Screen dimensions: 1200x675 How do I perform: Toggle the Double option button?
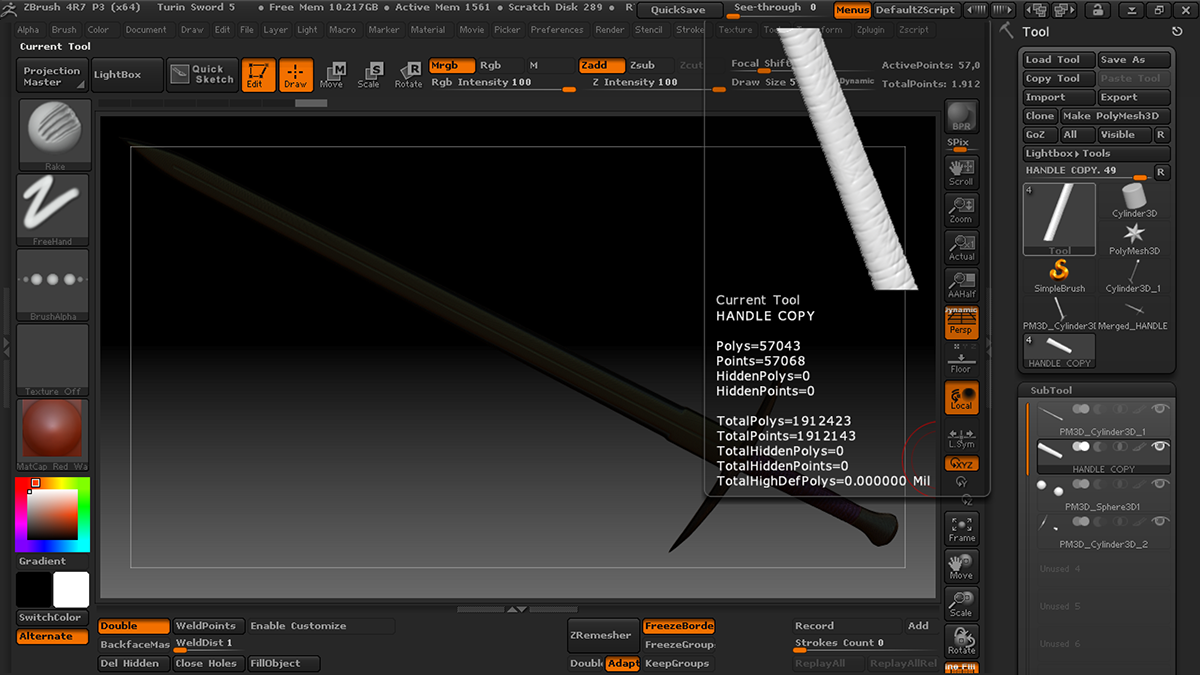[133, 626]
